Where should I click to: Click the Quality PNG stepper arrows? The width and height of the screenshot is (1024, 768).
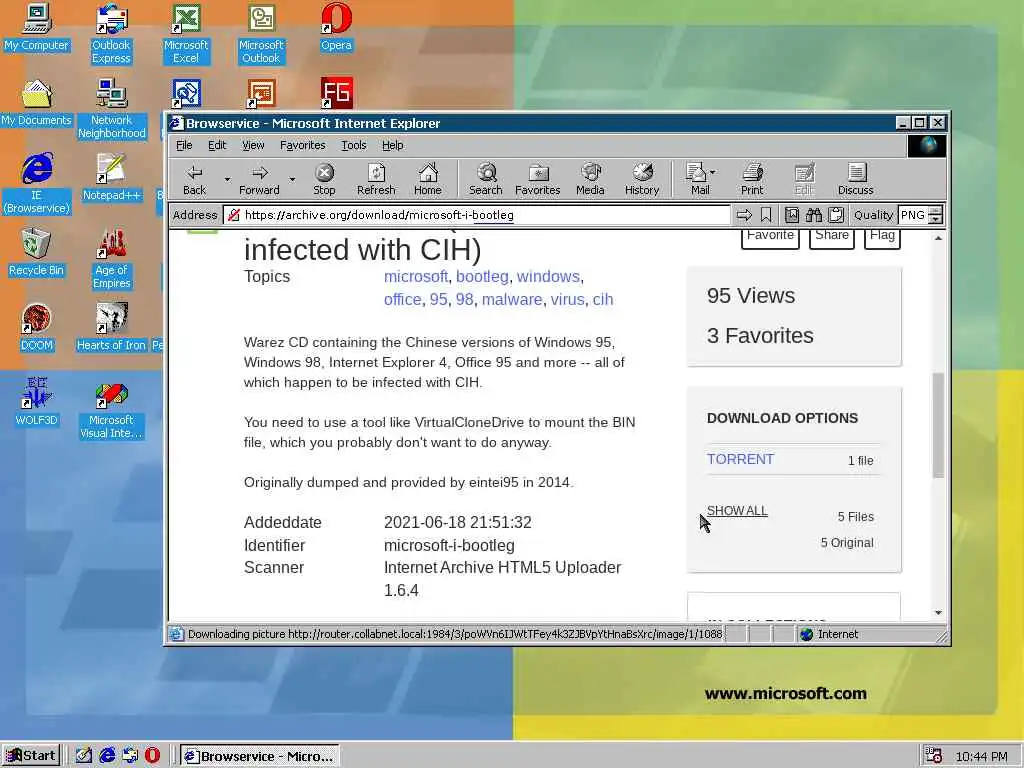(936, 215)
